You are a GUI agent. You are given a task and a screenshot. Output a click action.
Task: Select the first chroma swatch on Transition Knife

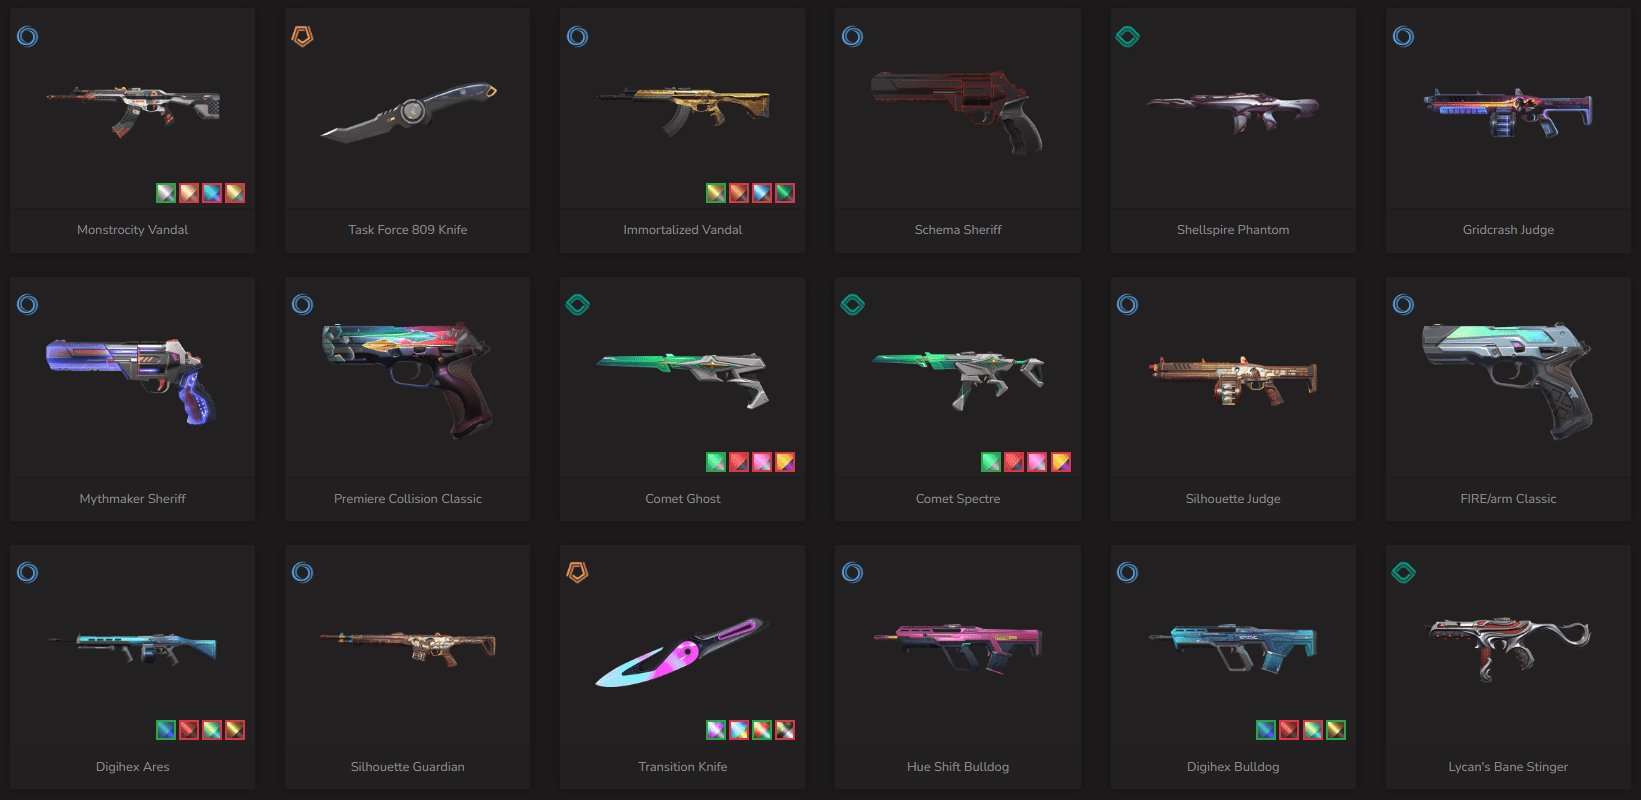716,730
